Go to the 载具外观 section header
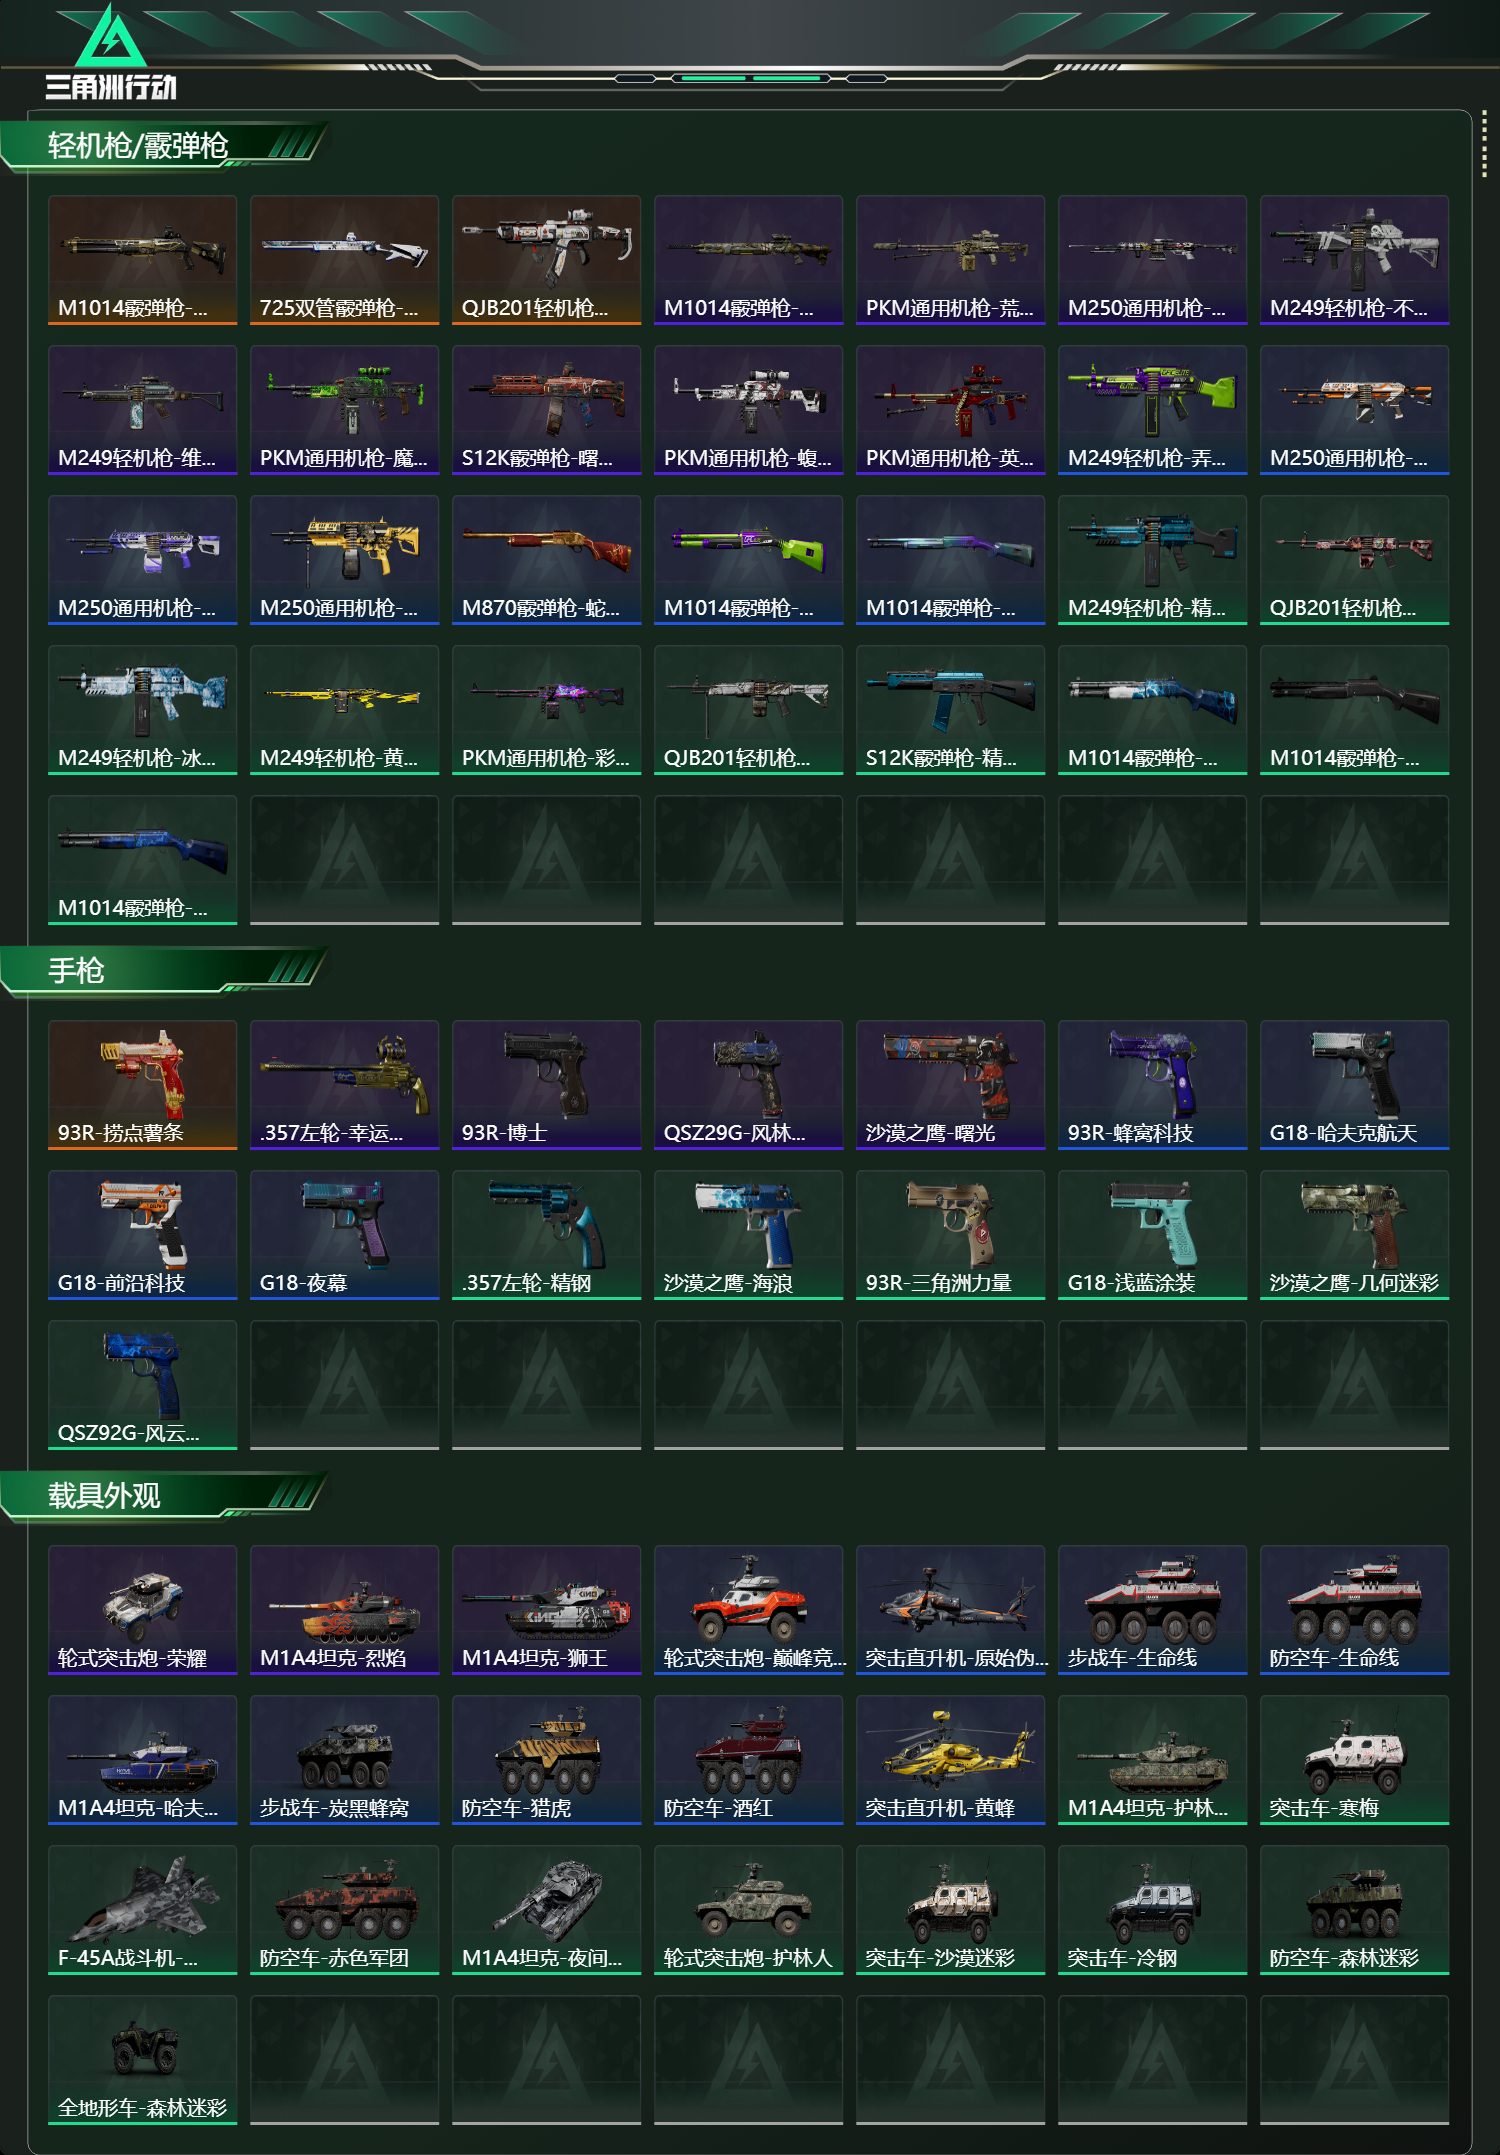 click(x=104, y=1495)
